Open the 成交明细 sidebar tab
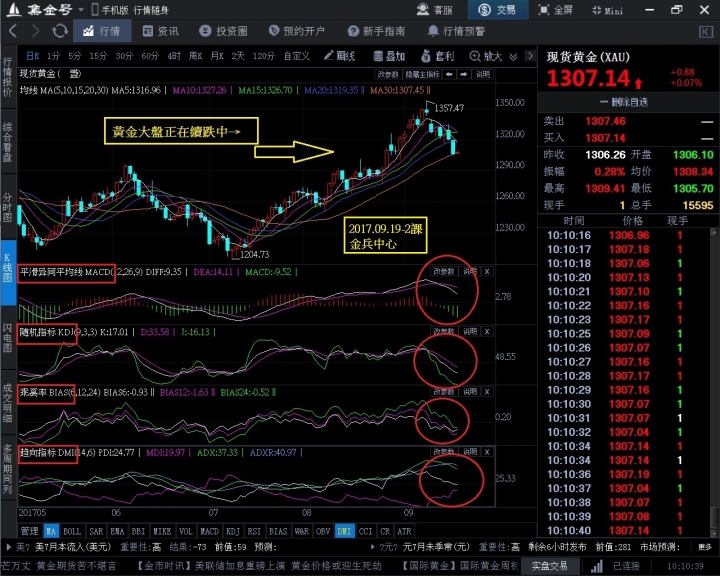720x576 pixels. coord(8,403)
